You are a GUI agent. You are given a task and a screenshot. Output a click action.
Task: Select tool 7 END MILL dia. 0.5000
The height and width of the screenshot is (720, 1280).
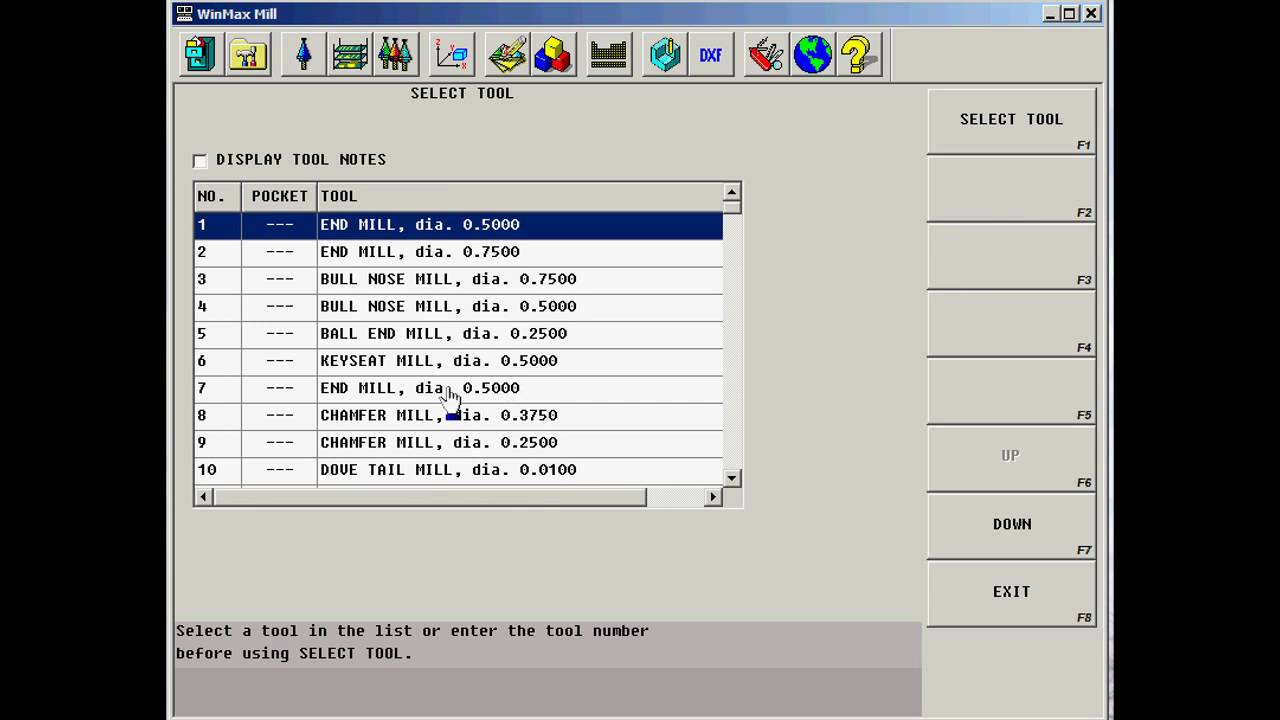(x=458, y=388)
